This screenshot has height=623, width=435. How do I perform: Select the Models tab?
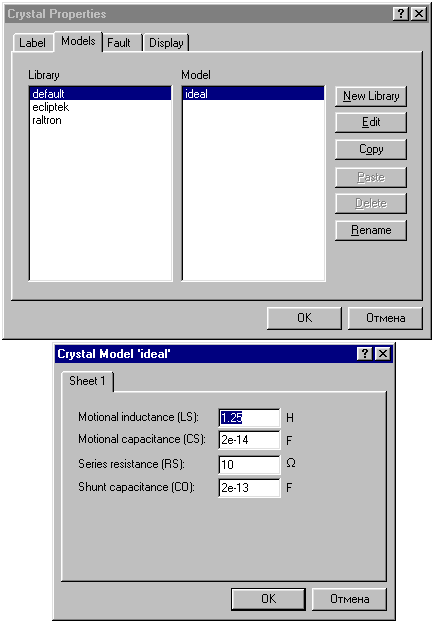(78, 41)
